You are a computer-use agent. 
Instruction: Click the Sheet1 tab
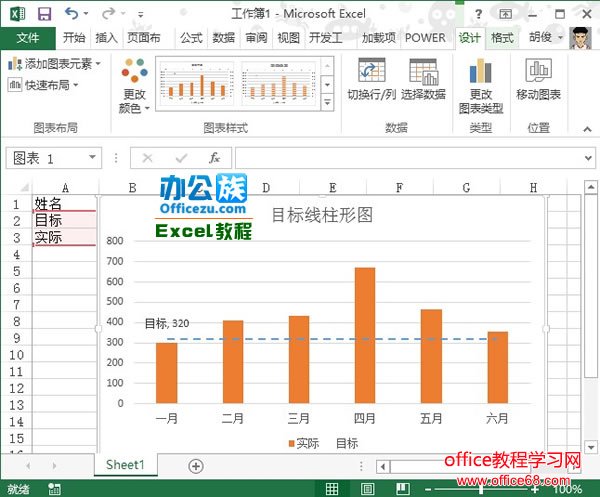coord(125,464)
